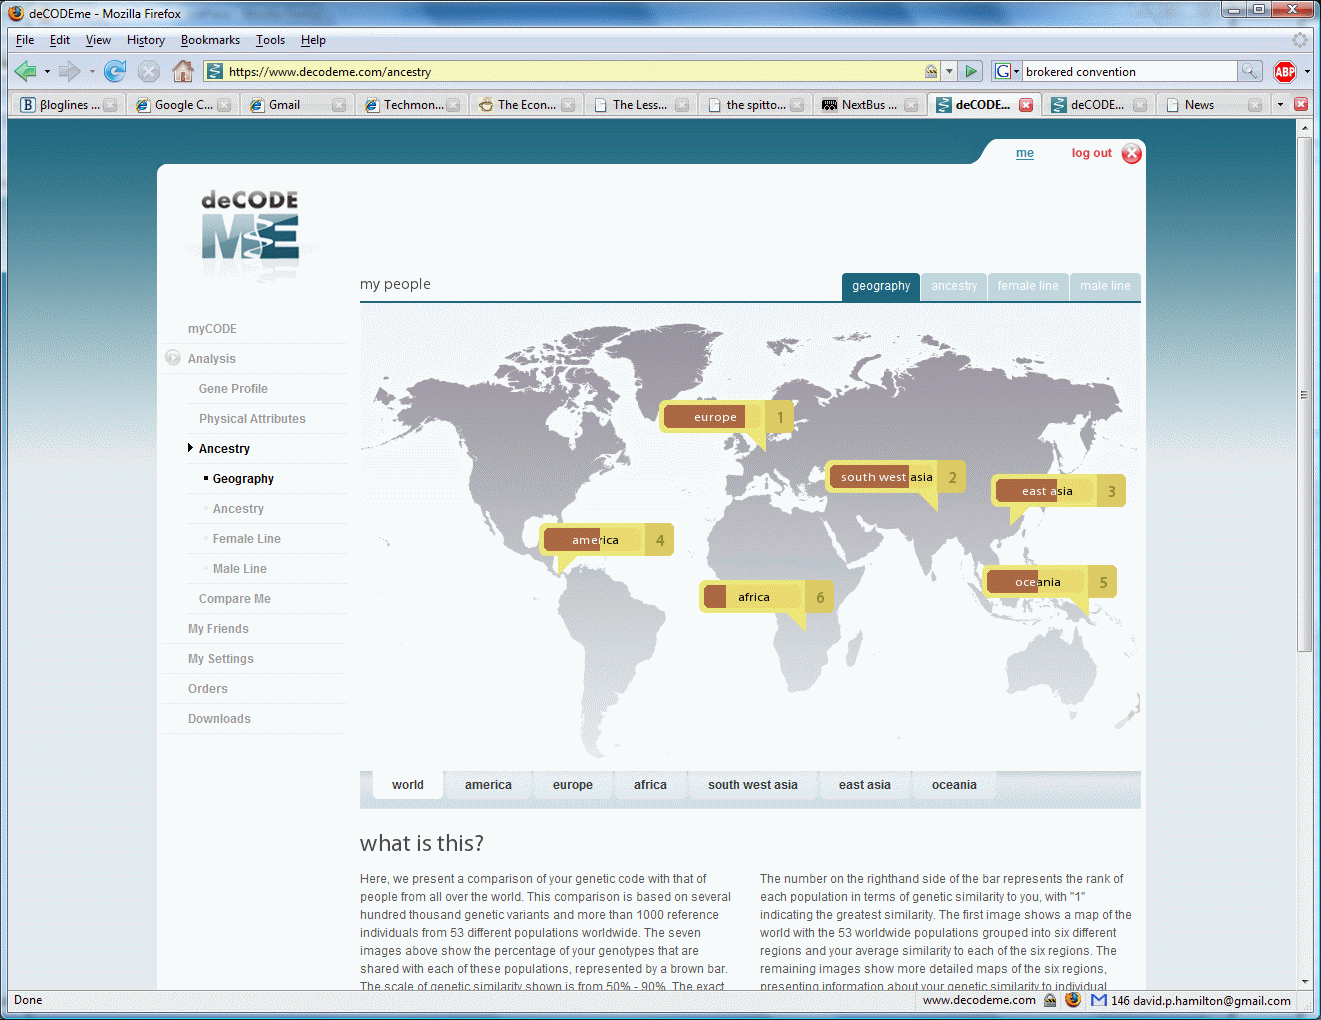
Task: Show the south west asia region map
Action: (x=753, y=785)
